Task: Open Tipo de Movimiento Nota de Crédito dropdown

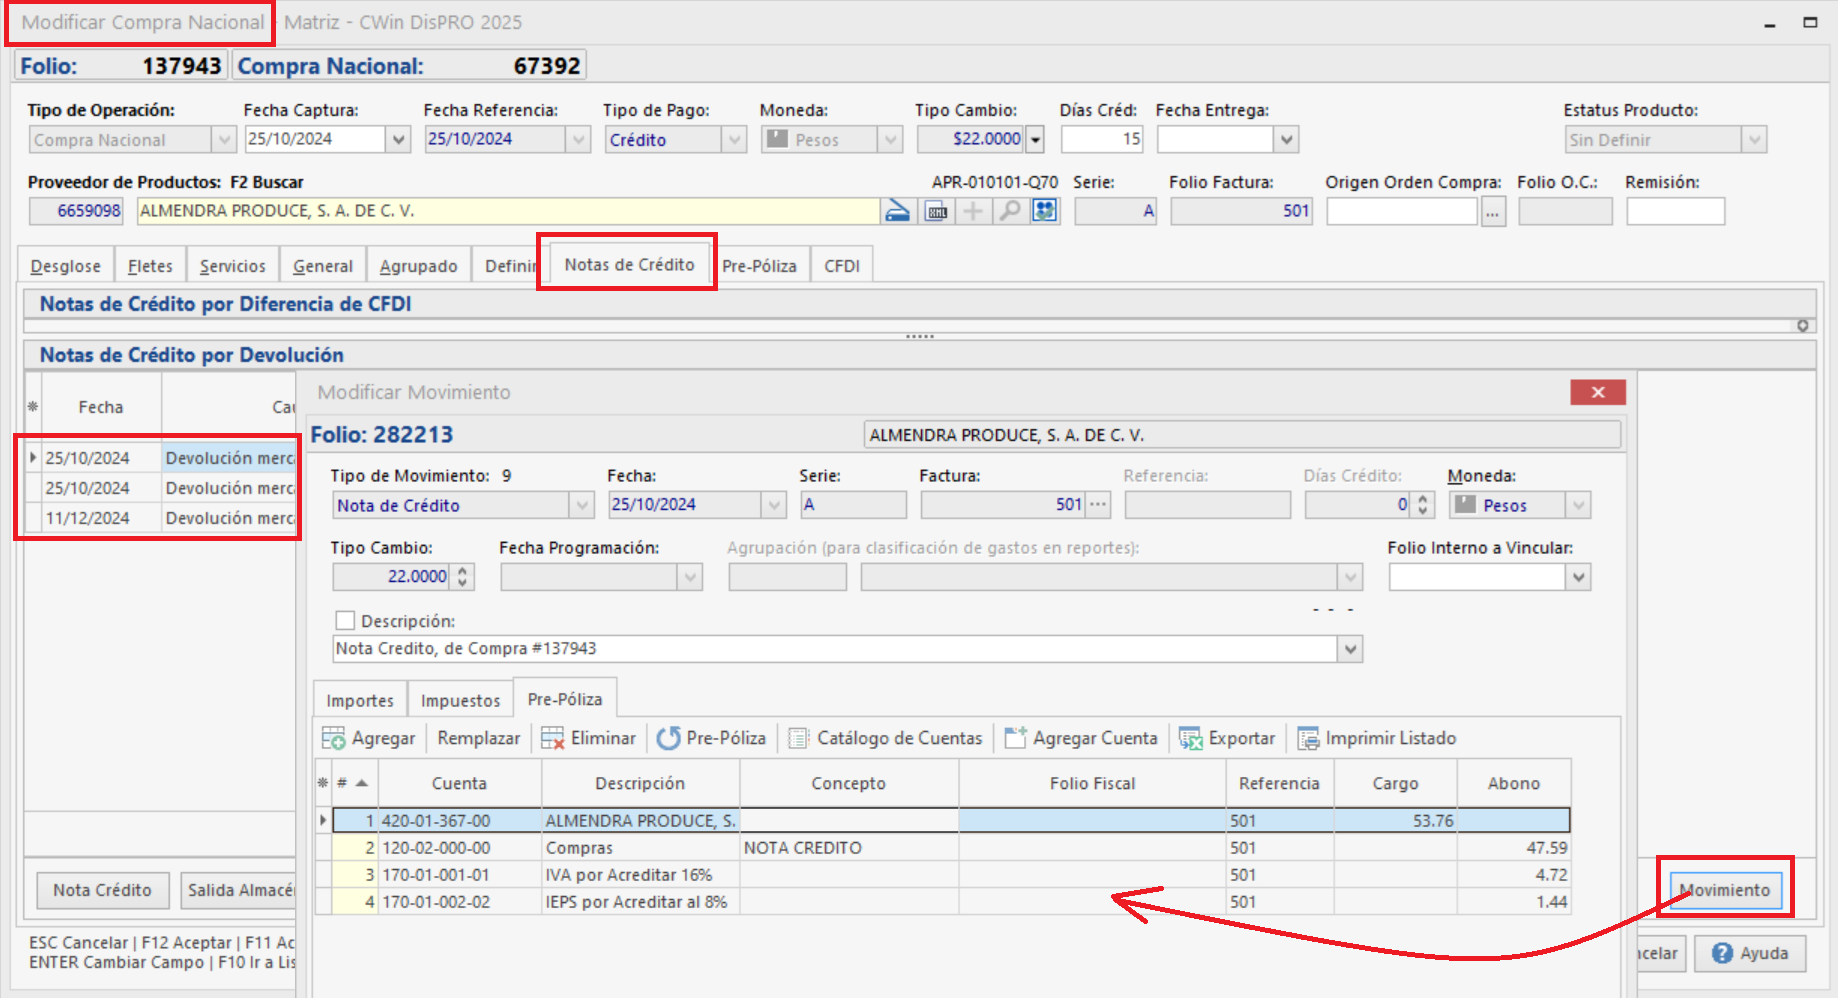Action: pyautogui.click(x=582, y=505)
